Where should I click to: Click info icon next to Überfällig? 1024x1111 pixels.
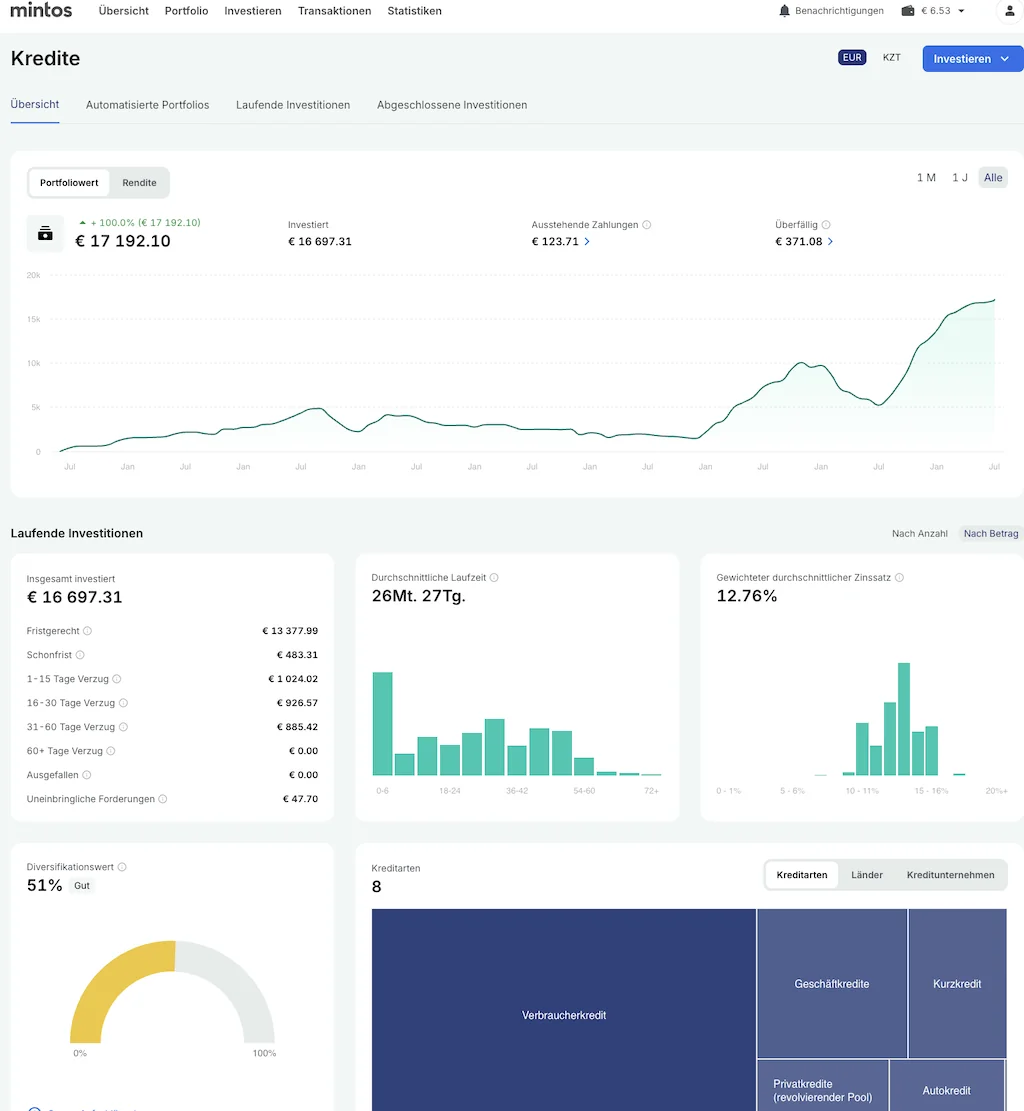tap(826, 225)
